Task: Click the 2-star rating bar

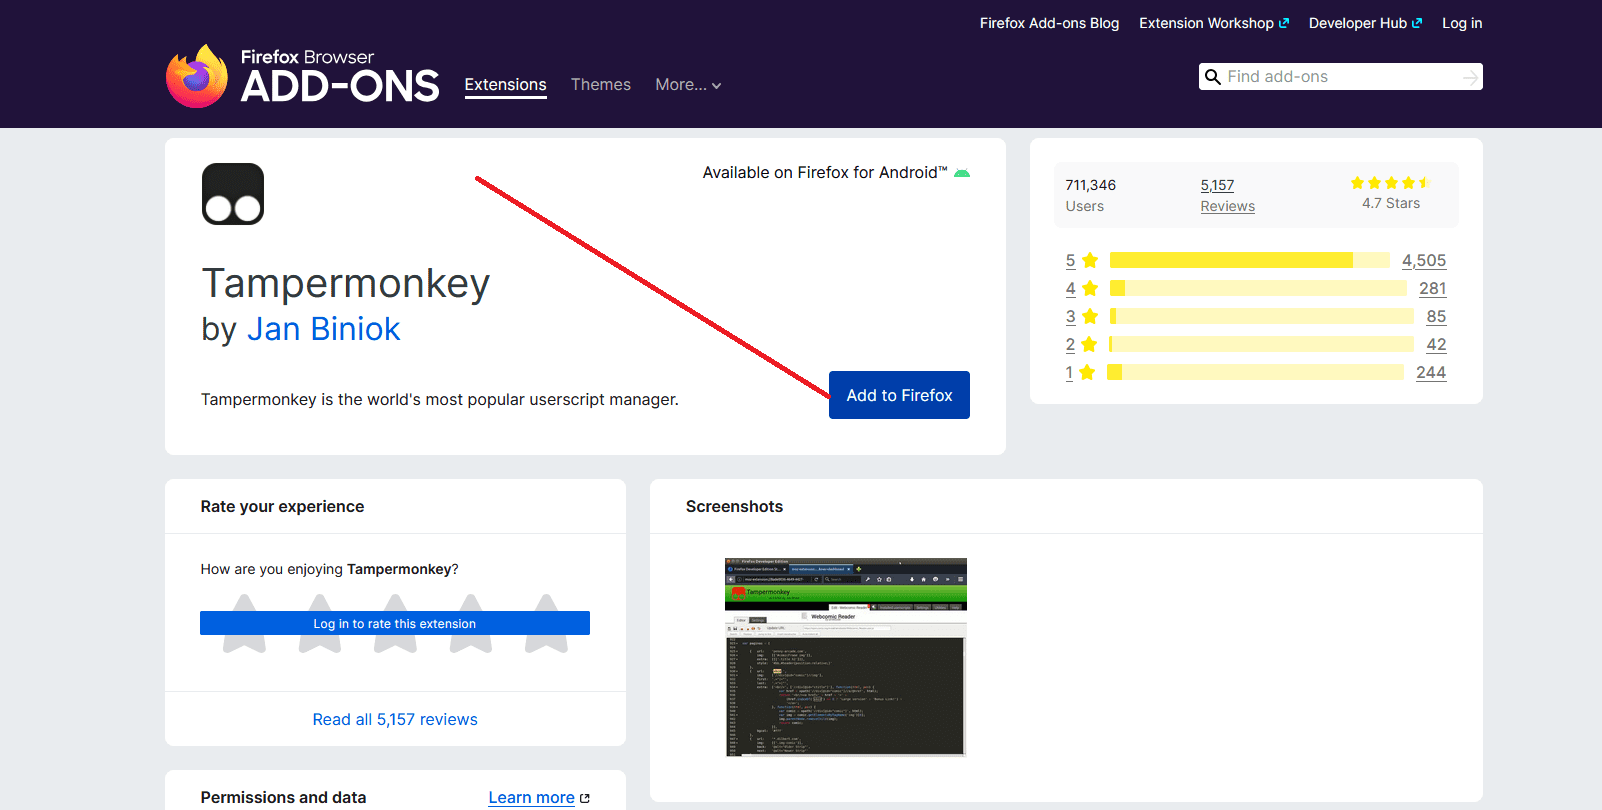Action: tap(1261, 344)
